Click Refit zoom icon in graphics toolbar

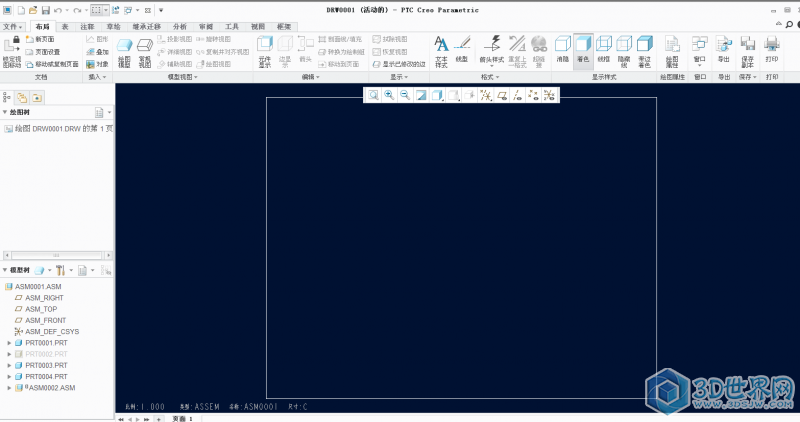point(373,95)
